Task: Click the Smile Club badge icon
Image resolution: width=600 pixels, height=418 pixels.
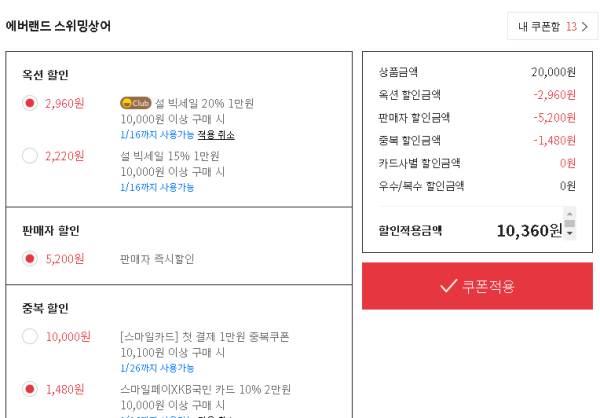Action: [136, 103]
